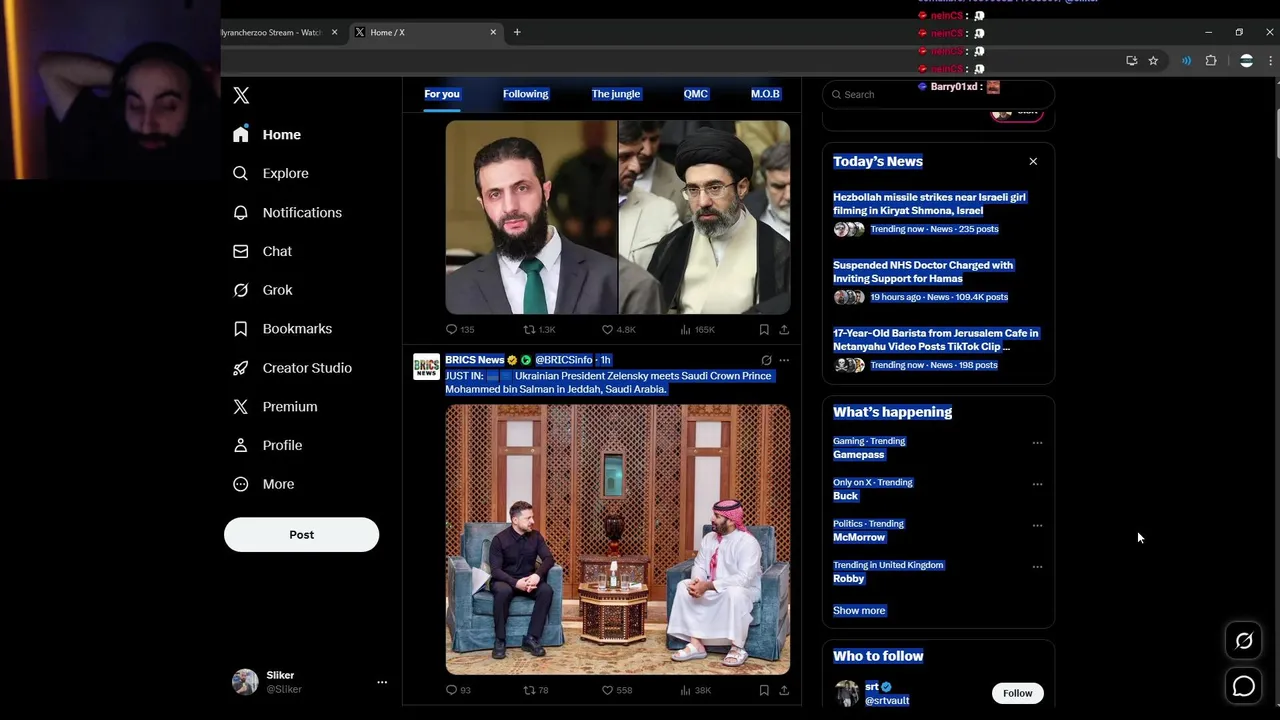This screenshot has width=1280, height=720.
Task: Open Gamepass trending topic
Action: point(859,455)
